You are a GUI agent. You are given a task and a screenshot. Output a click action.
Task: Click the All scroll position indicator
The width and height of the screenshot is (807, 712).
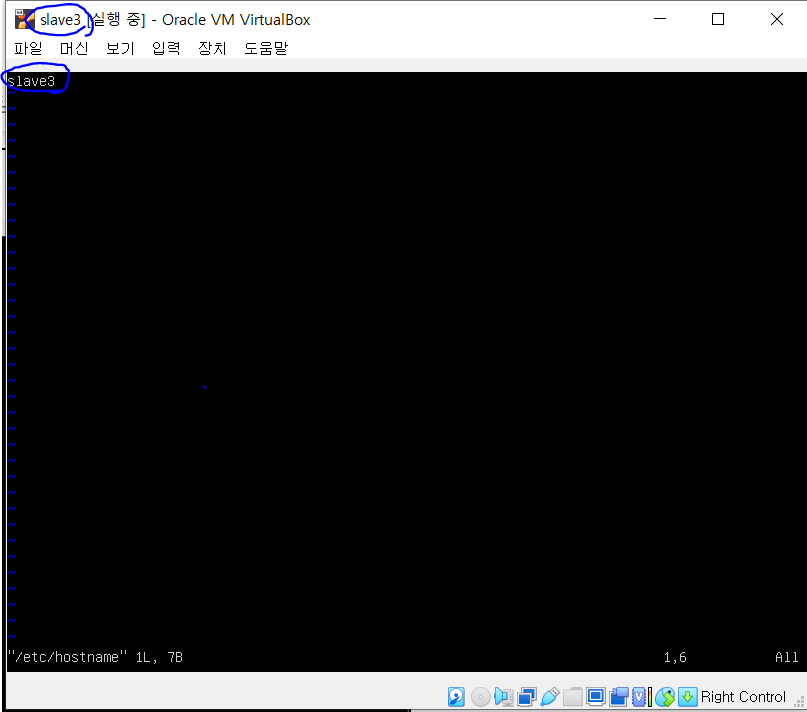(786, 657)
